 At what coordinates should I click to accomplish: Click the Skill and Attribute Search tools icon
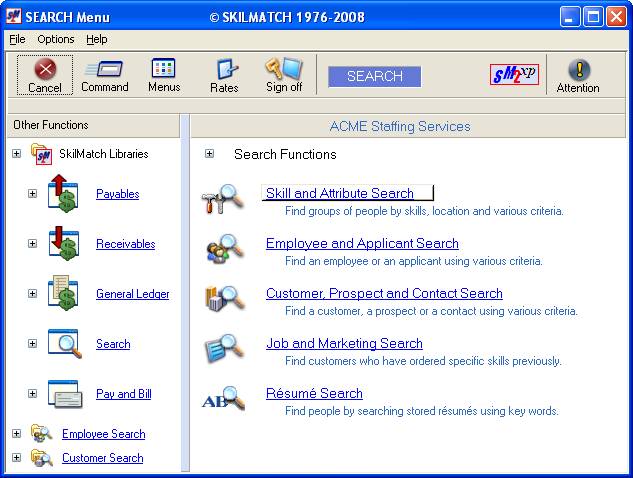pyautogui.click(x=223, y=199)
